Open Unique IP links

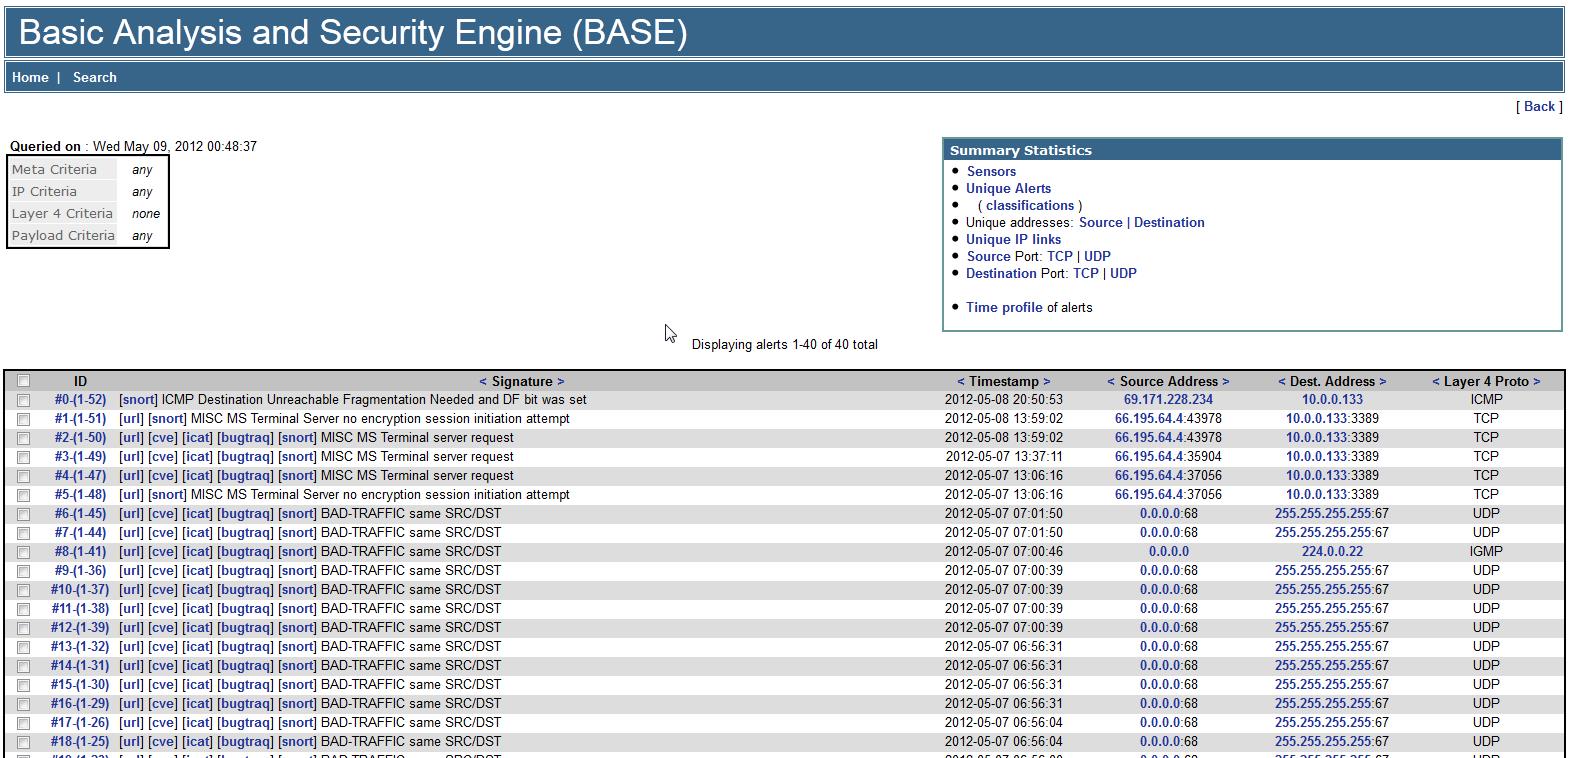pos(1013,239)
